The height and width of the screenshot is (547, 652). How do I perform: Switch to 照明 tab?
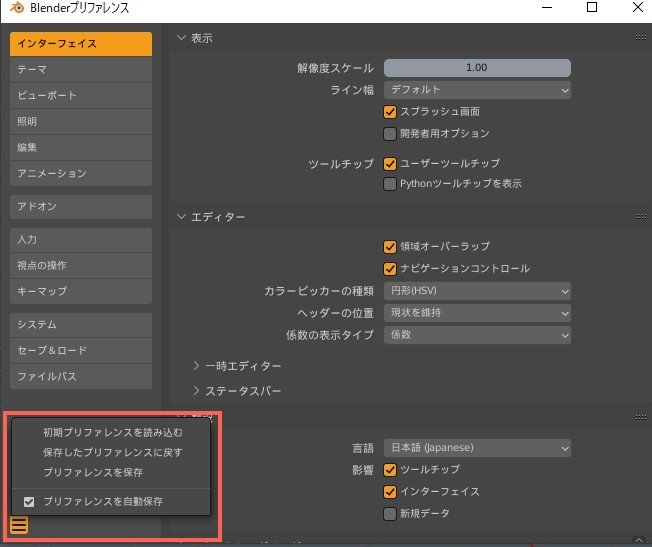pyautogui.click(x=81, y=121)
